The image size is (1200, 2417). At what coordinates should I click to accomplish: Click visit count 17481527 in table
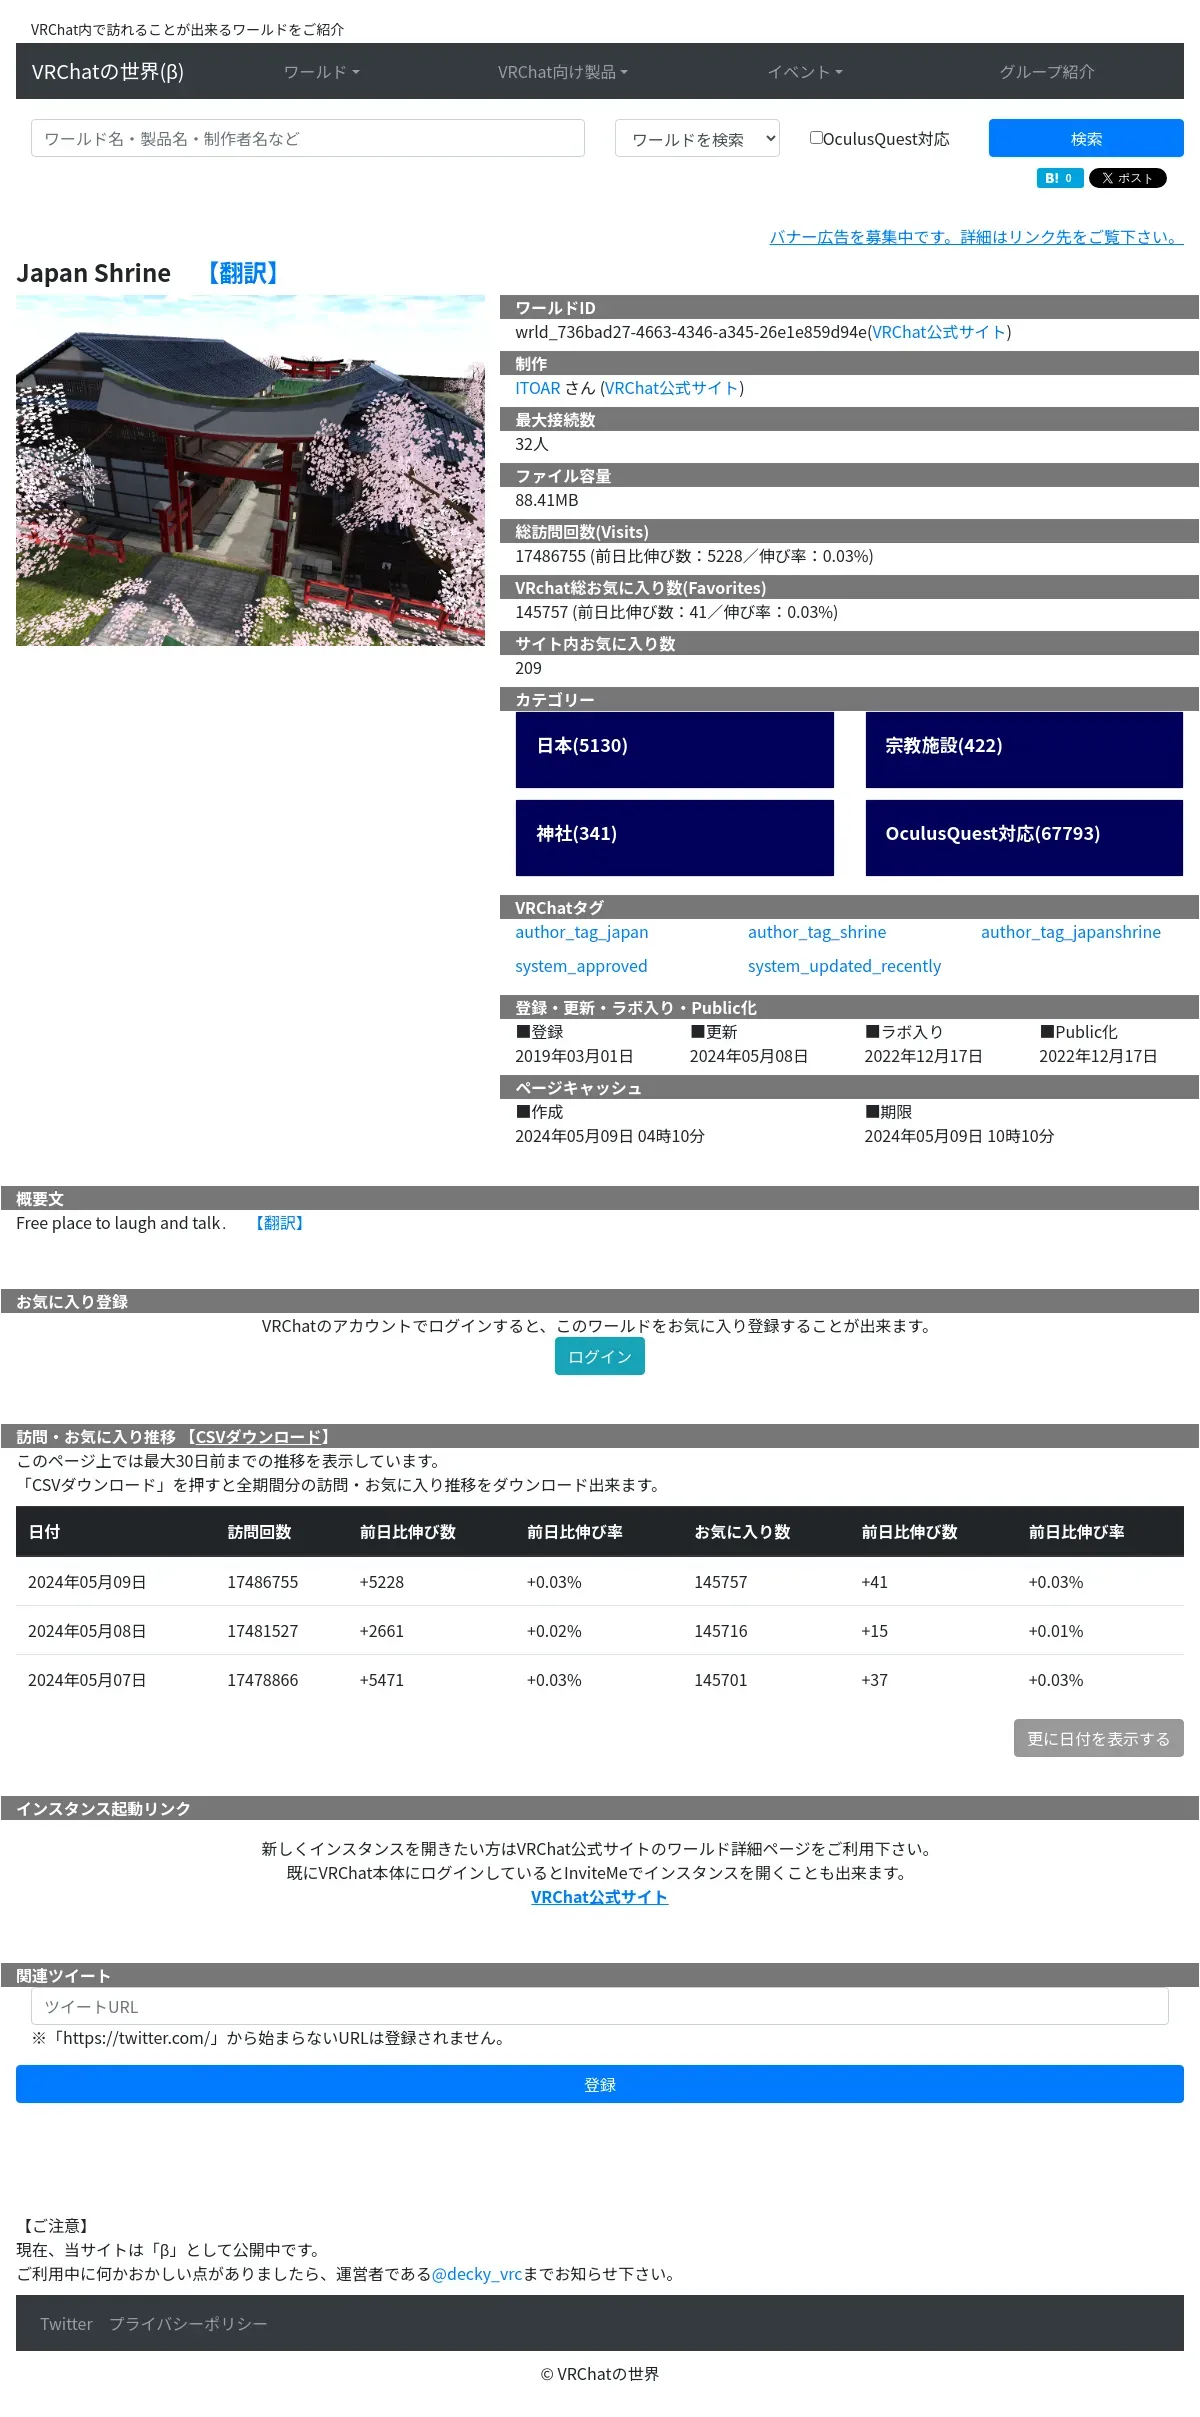tap(263, 1631)
